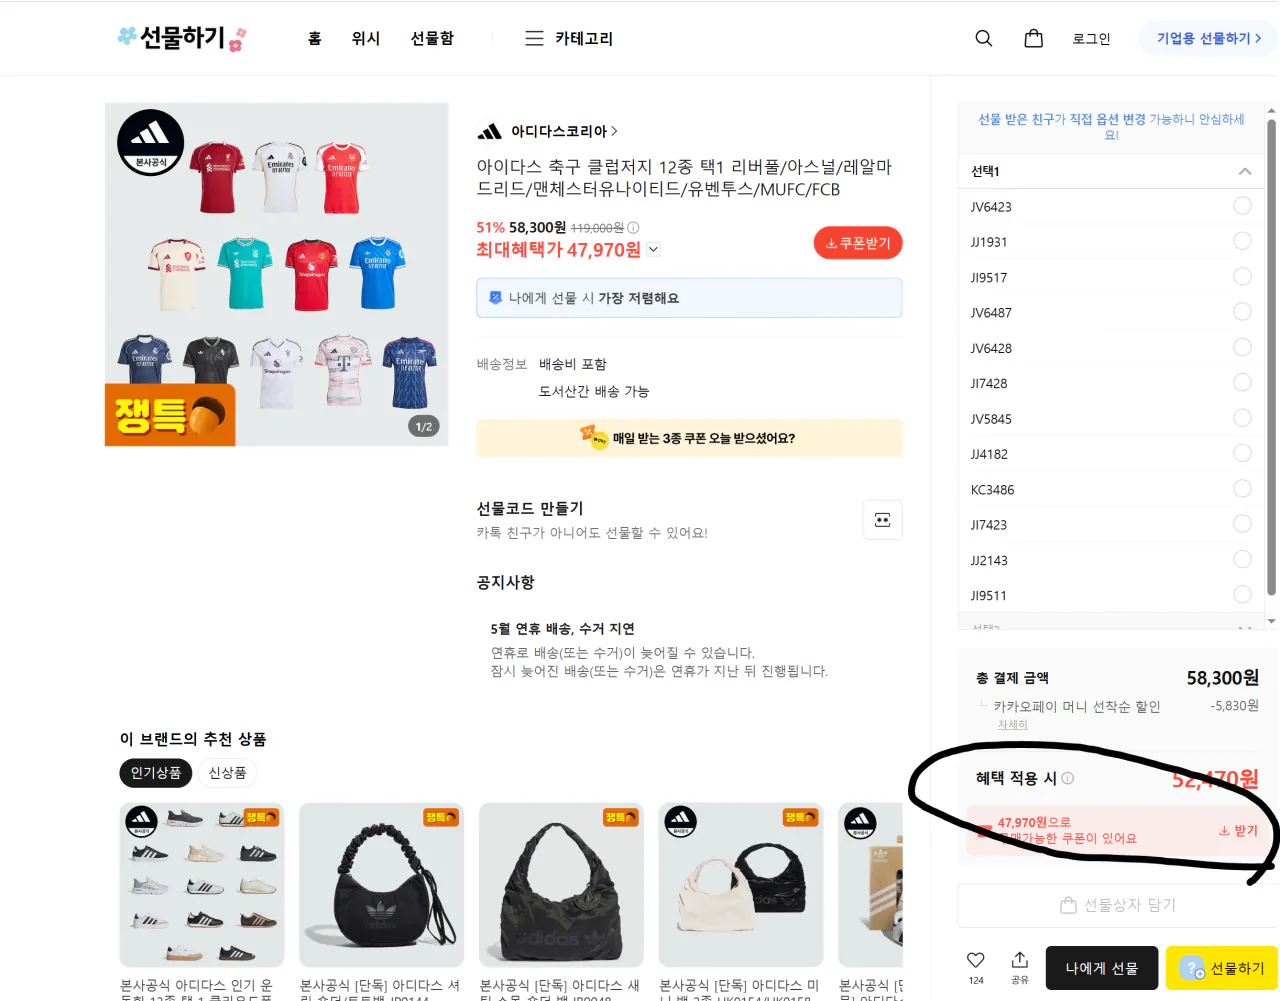Collapse the 선택1 option section
The height and width of the screenshot is (1001, 1280).
coord(1245,171)
